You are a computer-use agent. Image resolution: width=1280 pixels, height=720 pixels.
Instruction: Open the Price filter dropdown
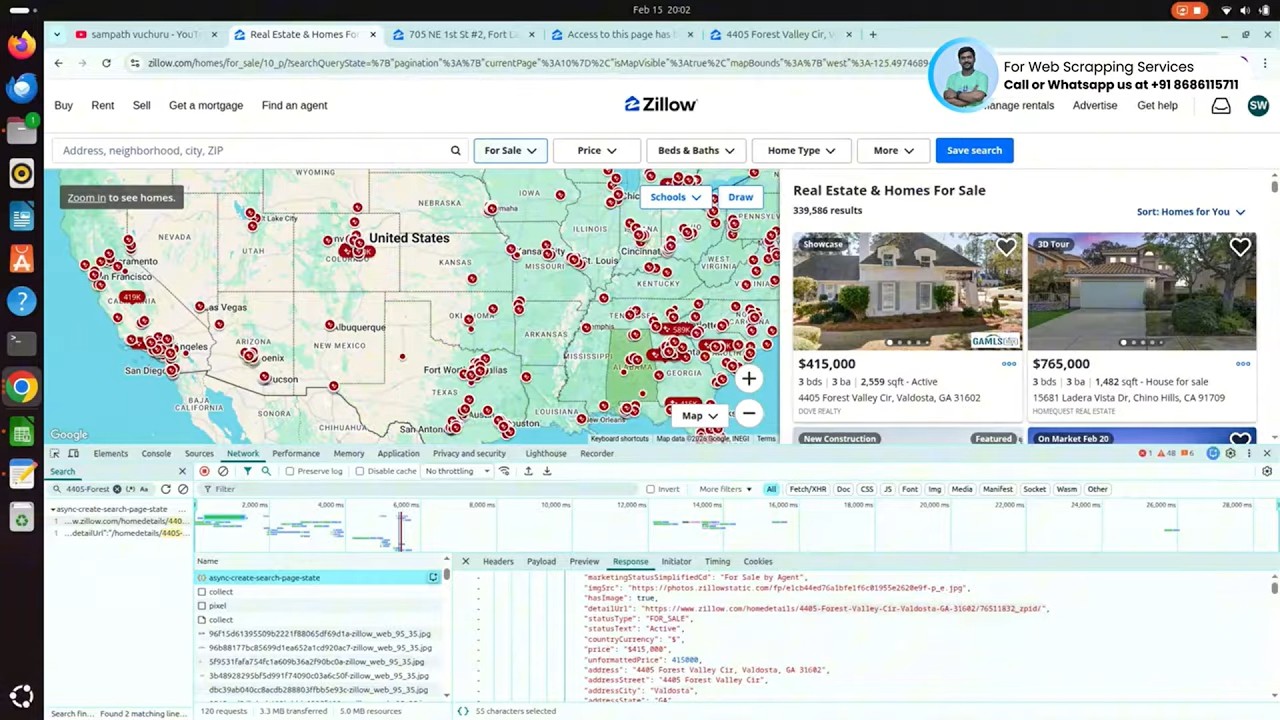pos(597,151)
